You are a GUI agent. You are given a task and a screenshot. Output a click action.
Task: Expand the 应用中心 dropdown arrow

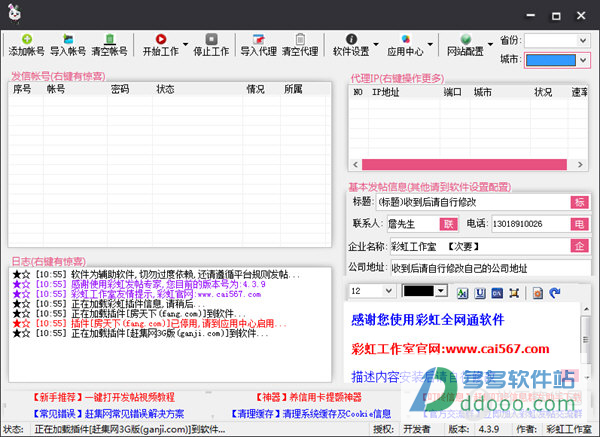[x=430, y=44]
